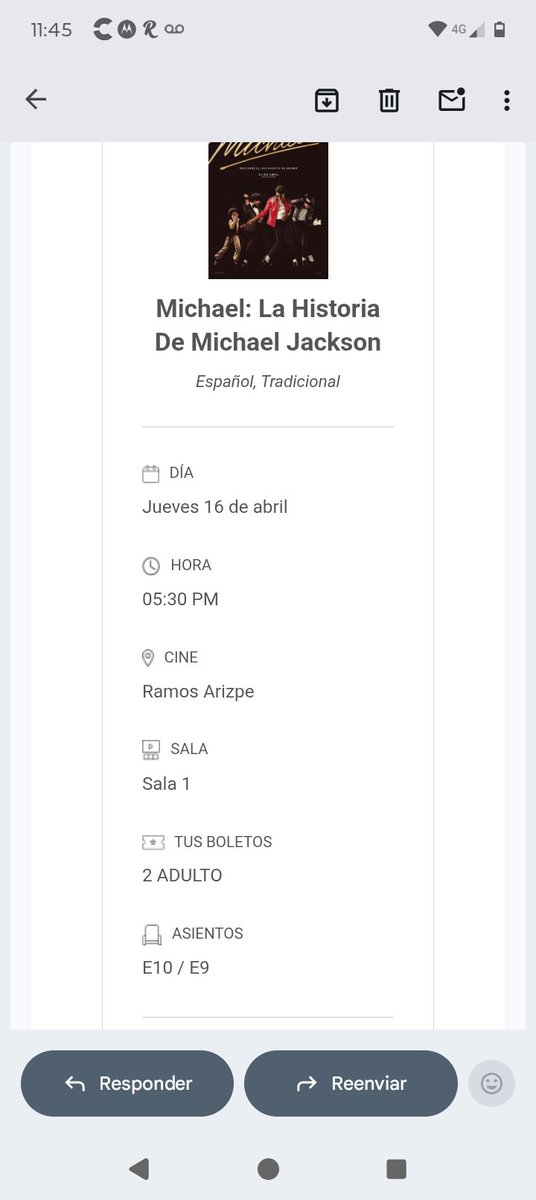Tap the ticket icon beside TUS BOLETOS
The width and height of the screenshot is (536, 1200).
click(152, 842)
